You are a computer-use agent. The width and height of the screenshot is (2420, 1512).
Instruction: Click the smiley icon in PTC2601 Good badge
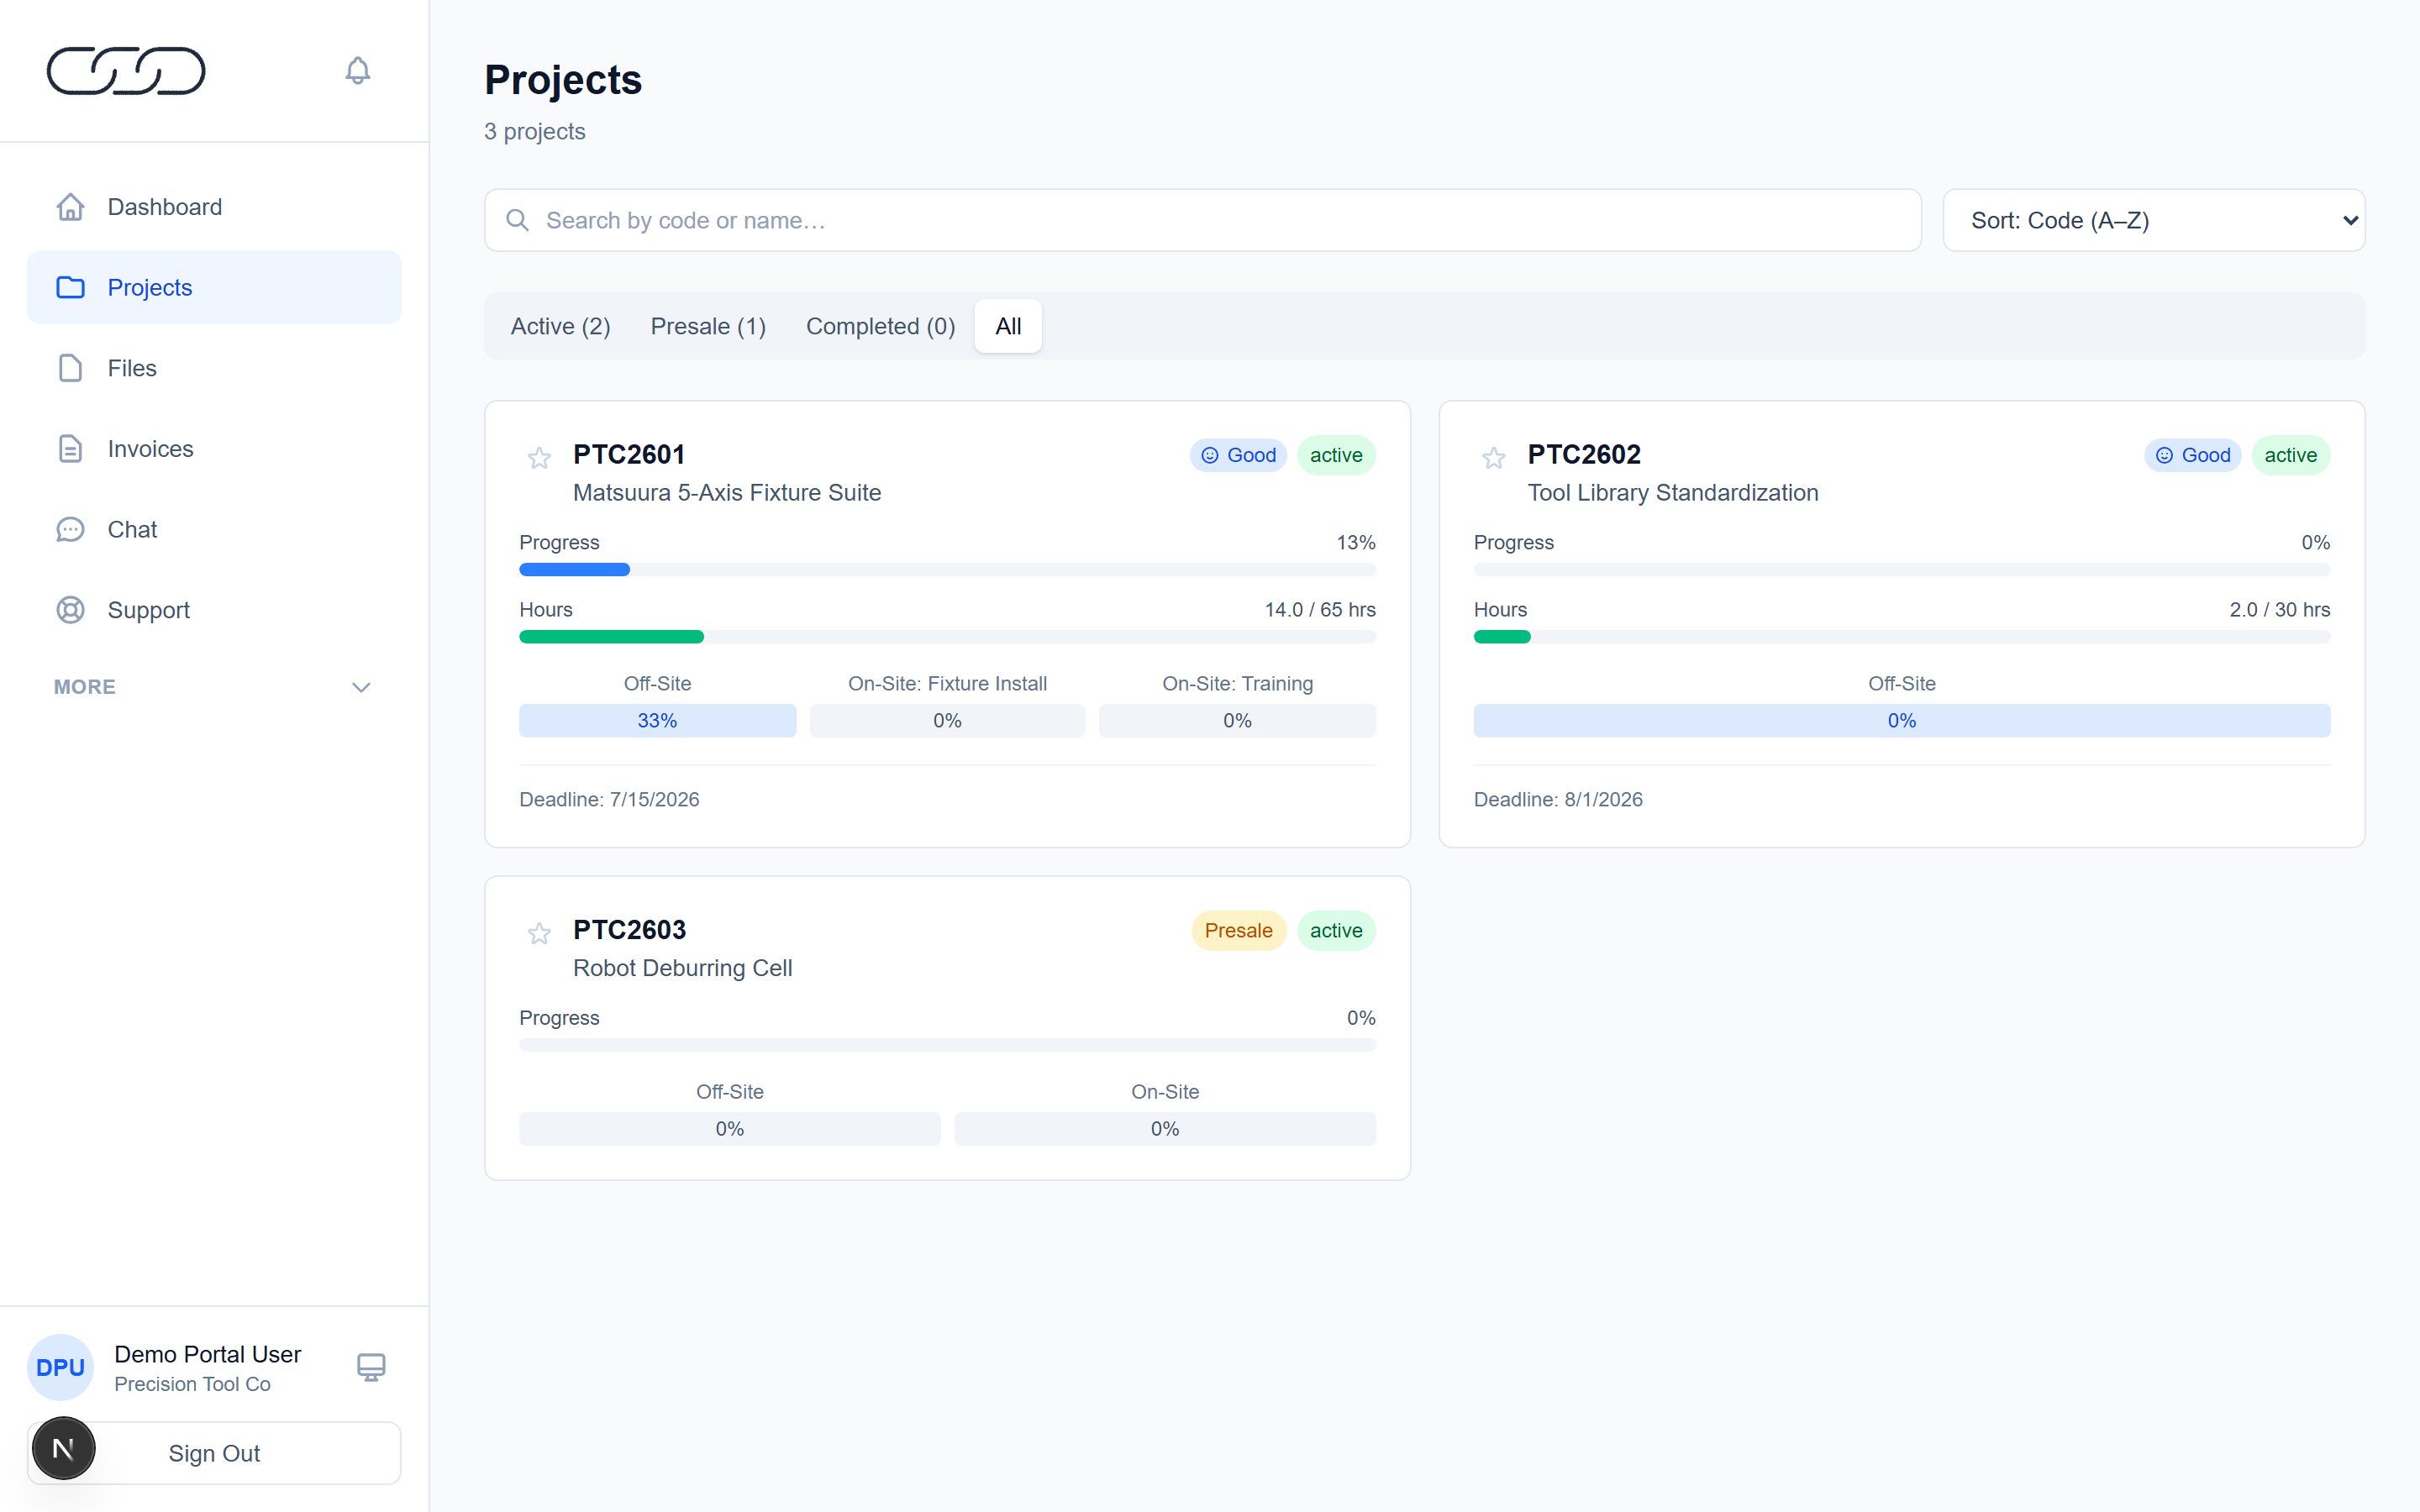click(1210, 455)
